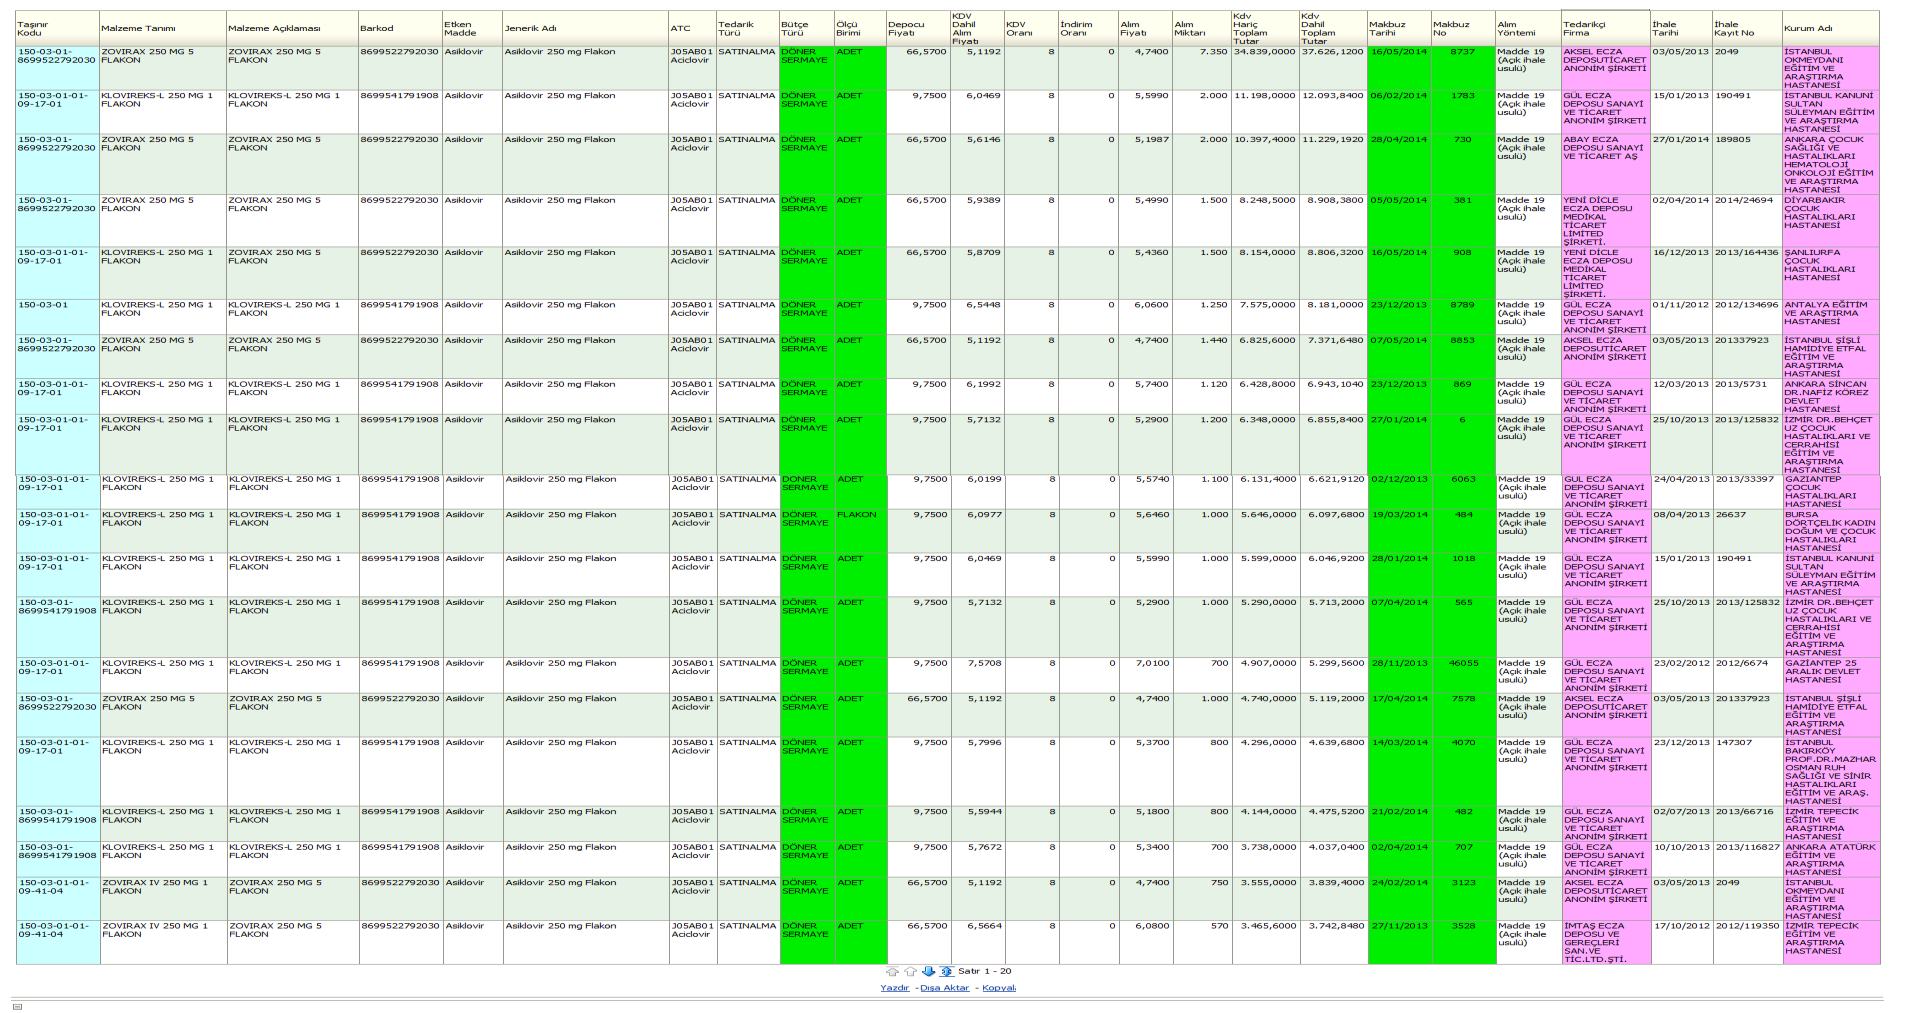
Task: Select the Makbuz No cell 8737
Action: coord(1463,68)
